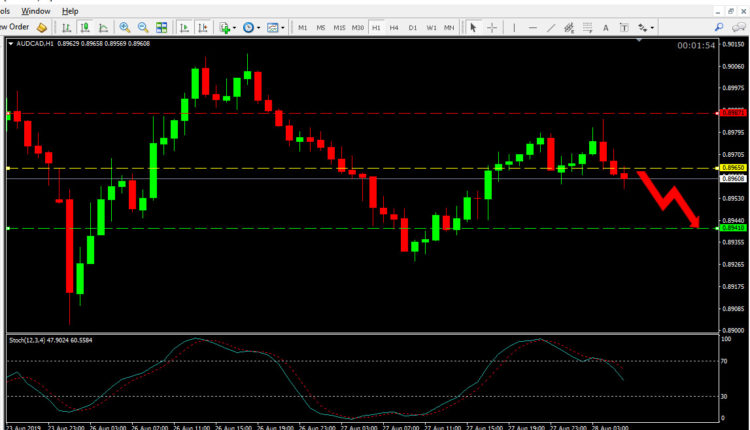Select the green 0.89410 price label
The height and width of the screenshot is (430, 750).
click(733, 228)
